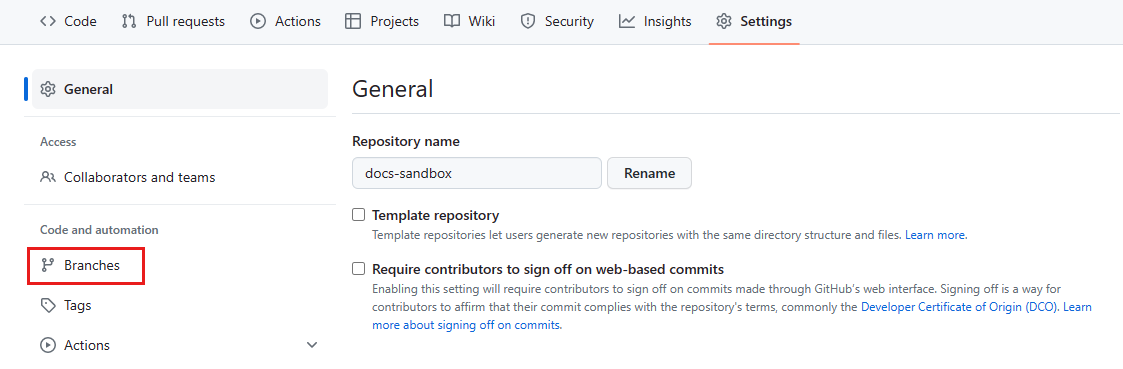The image size is (1123, 369).
Task: Click the Branches git-branch icon in sidebar
Action: tap(48, 265)
